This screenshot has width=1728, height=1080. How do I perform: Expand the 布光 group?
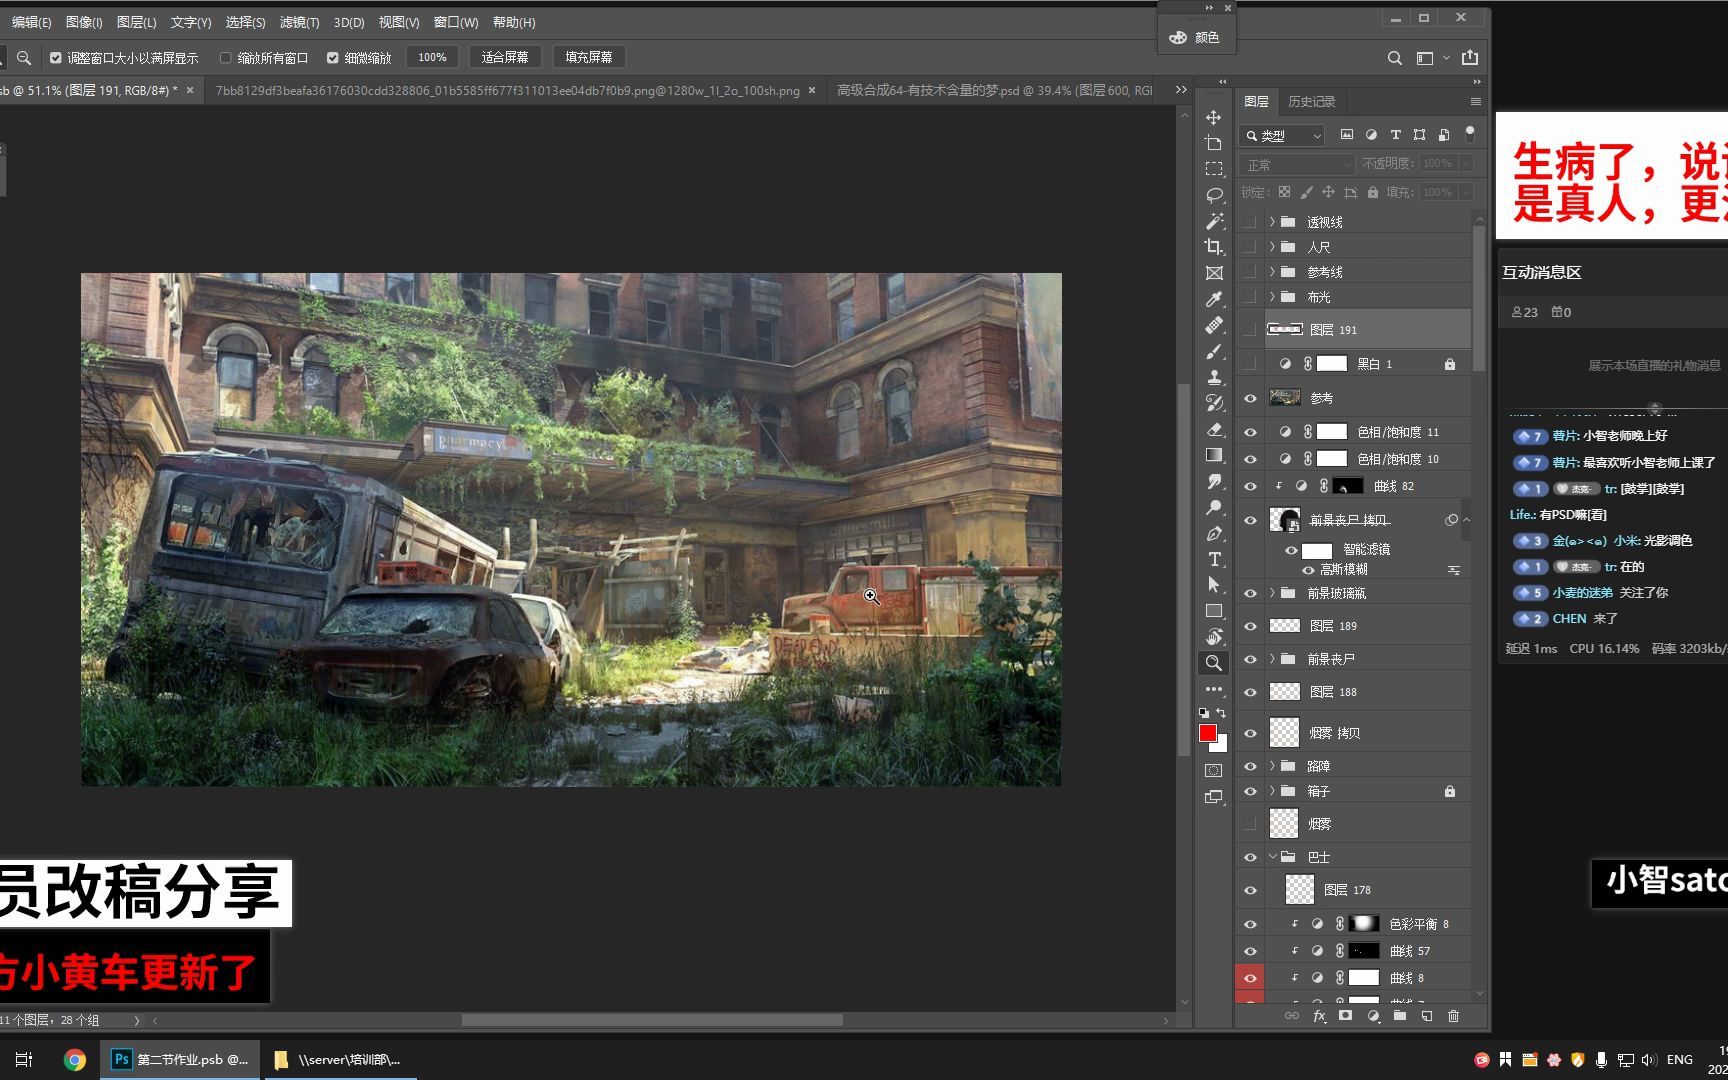pos(1272,297)
